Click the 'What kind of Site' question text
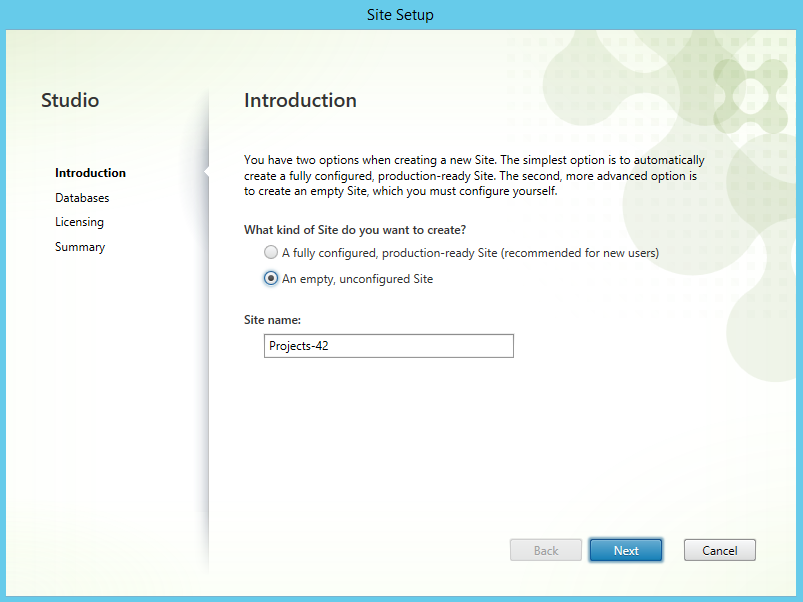 tap(355, 230)
